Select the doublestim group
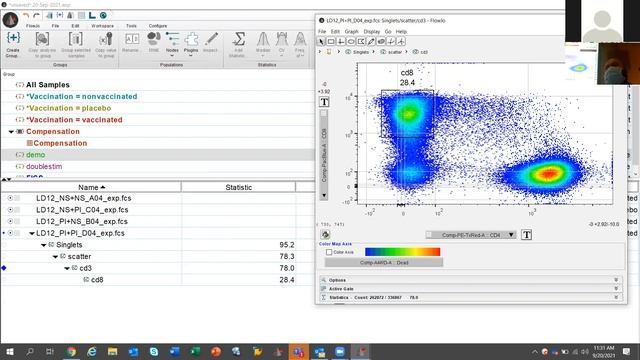640x360 pixels. click(44, 167)
